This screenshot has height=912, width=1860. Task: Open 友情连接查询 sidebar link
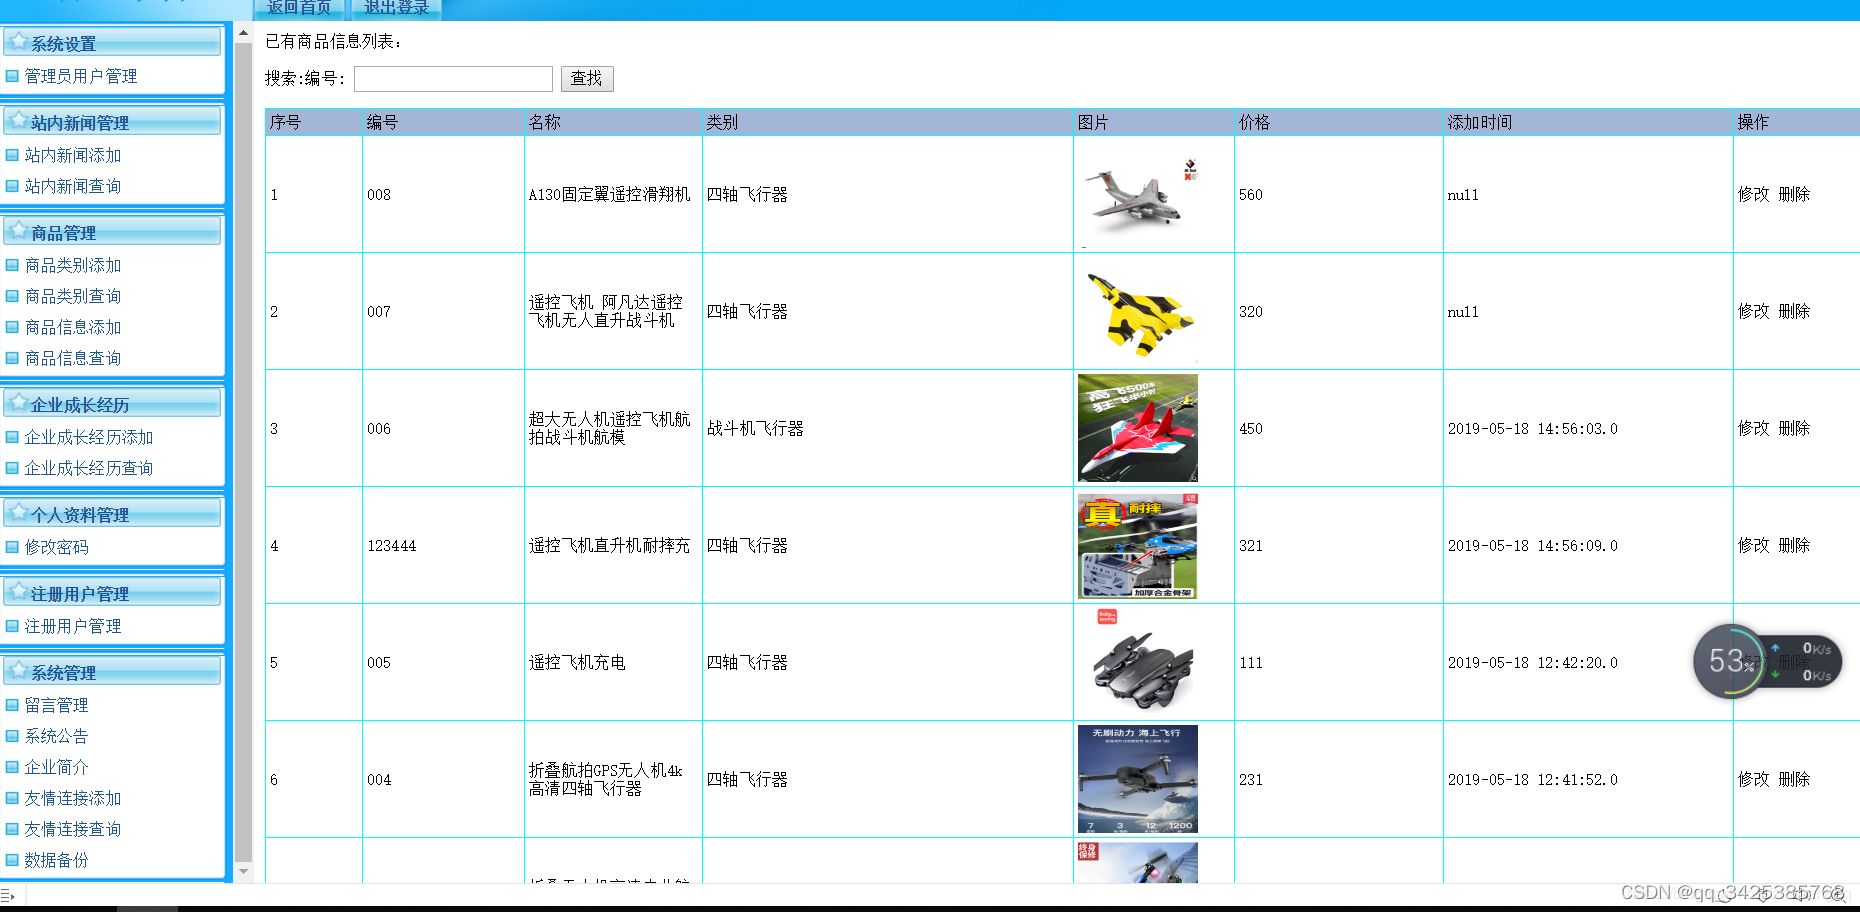73,829
